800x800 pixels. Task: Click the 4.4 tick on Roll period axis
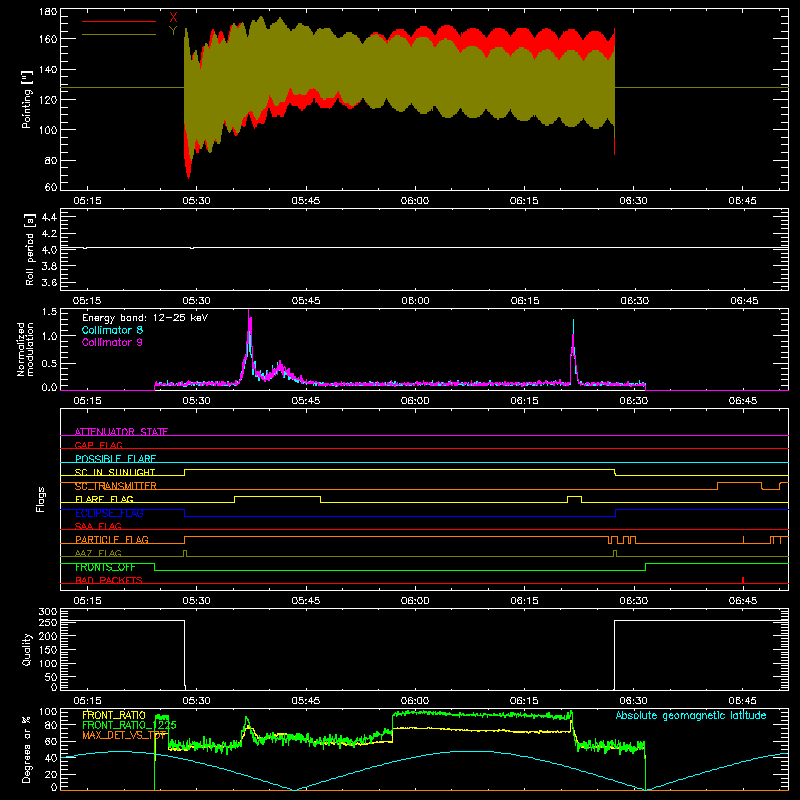(49, 217)
